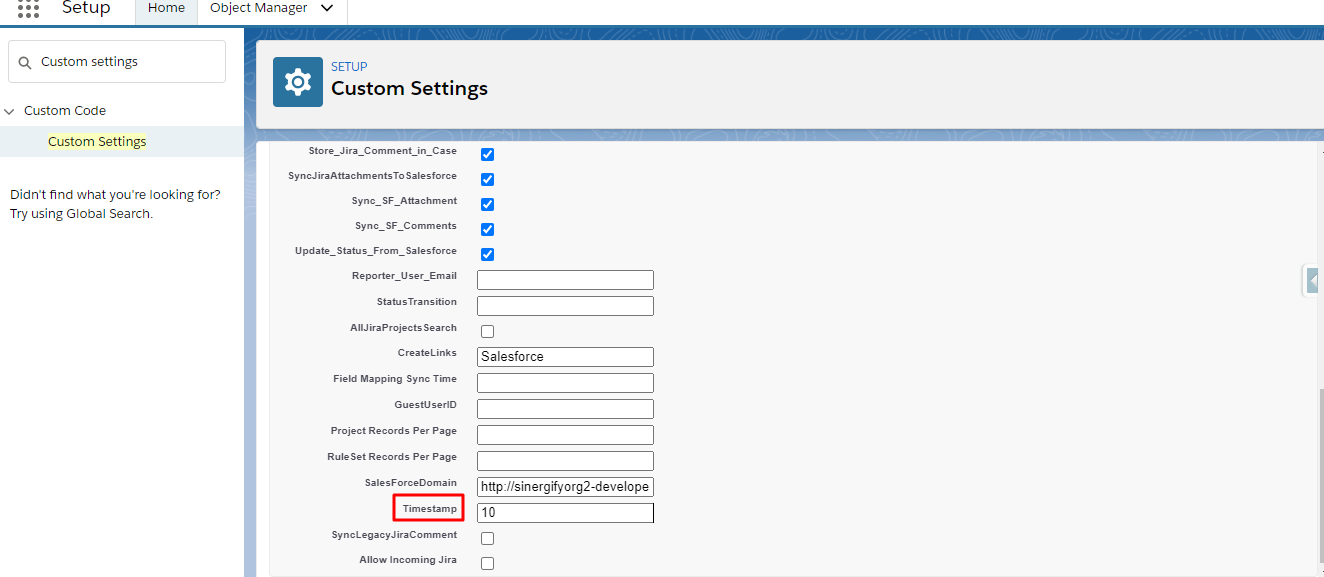This screenshot has width=1324, height=577.
Task: Click the CreateLinks field showing Salesforce
Action: [565, 356]
